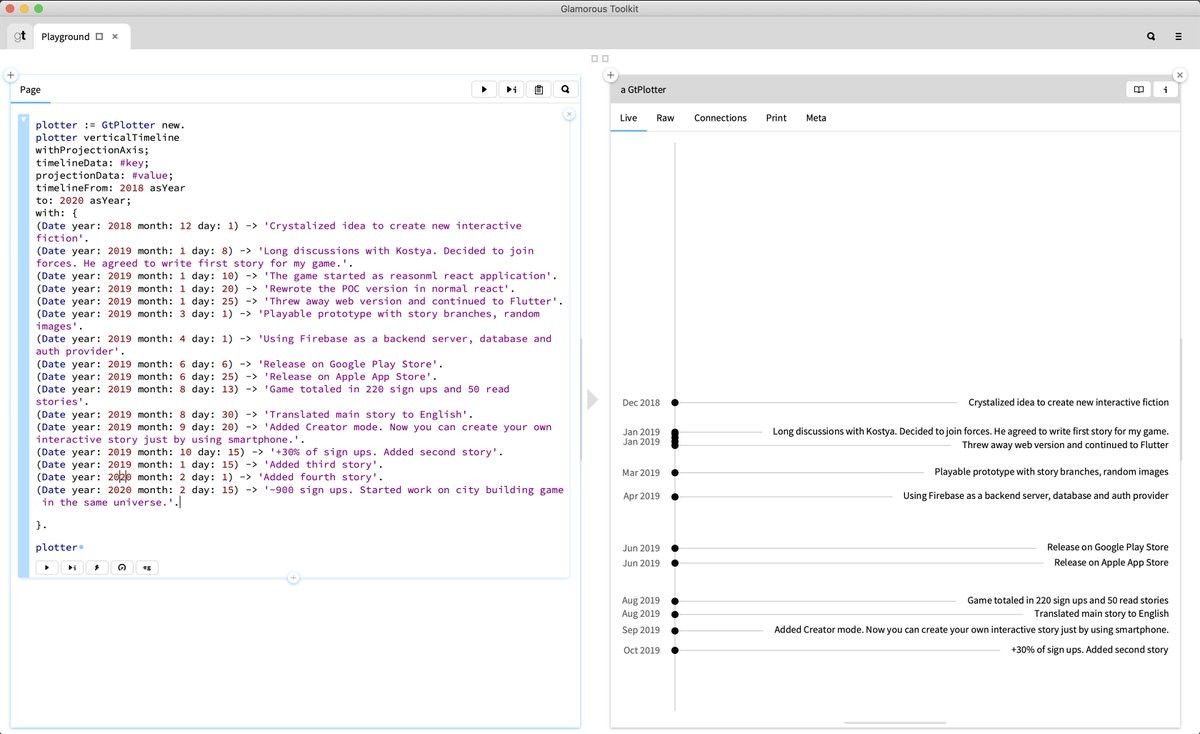Open search in the Page toolbar

(x=565, y=90)
